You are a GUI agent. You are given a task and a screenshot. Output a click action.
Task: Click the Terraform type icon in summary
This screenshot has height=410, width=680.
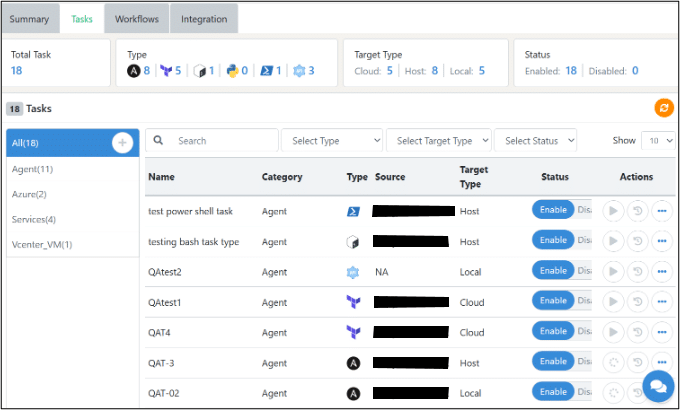pos(166,71)
